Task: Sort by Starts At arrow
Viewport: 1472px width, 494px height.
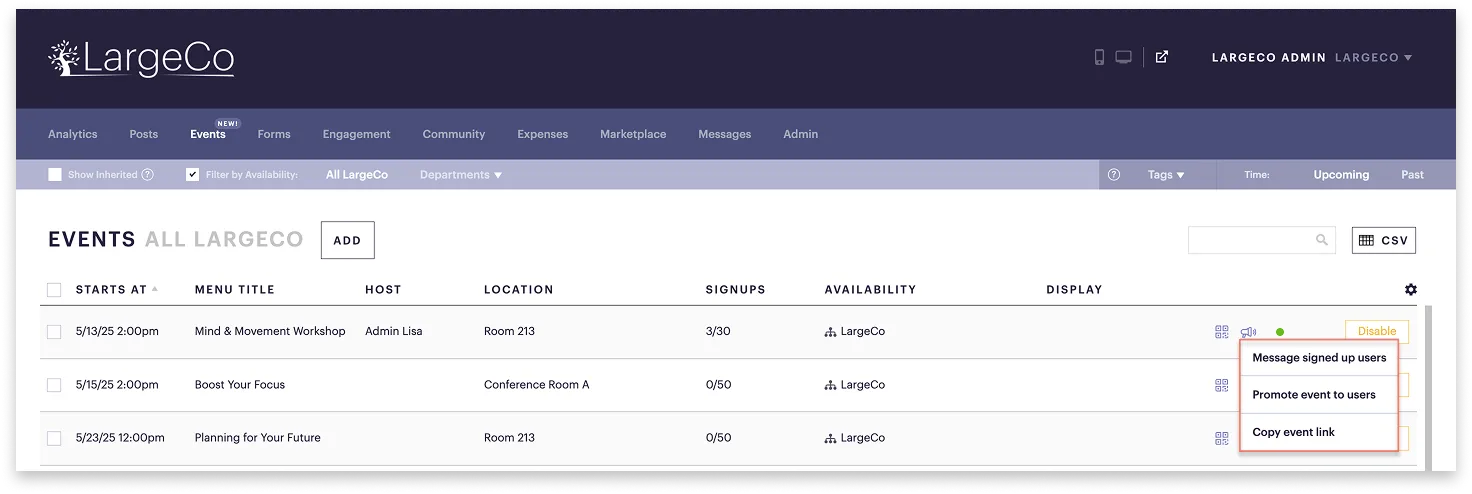Action: (155, 289)
